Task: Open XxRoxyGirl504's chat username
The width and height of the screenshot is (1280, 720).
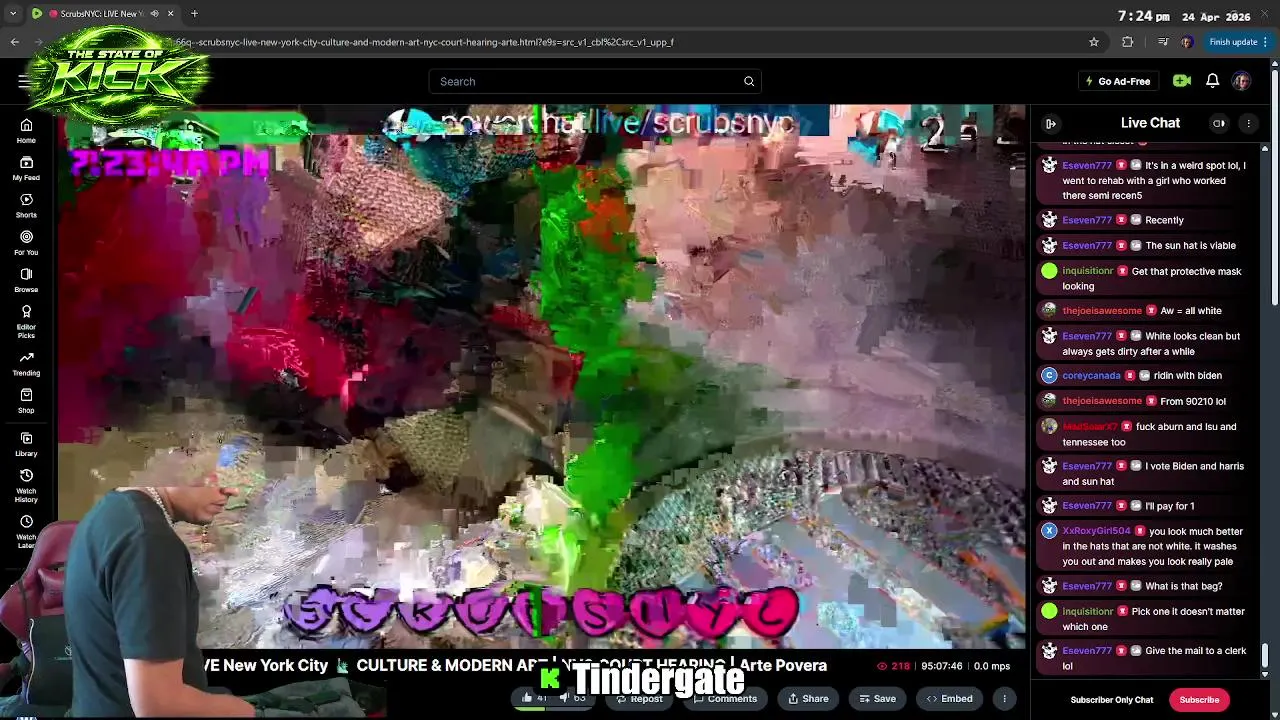Action: tap(1096, 531)
